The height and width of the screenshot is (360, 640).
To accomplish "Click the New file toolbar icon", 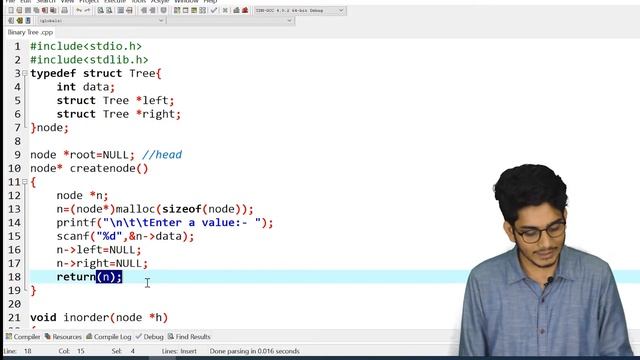I will [11, 10].
